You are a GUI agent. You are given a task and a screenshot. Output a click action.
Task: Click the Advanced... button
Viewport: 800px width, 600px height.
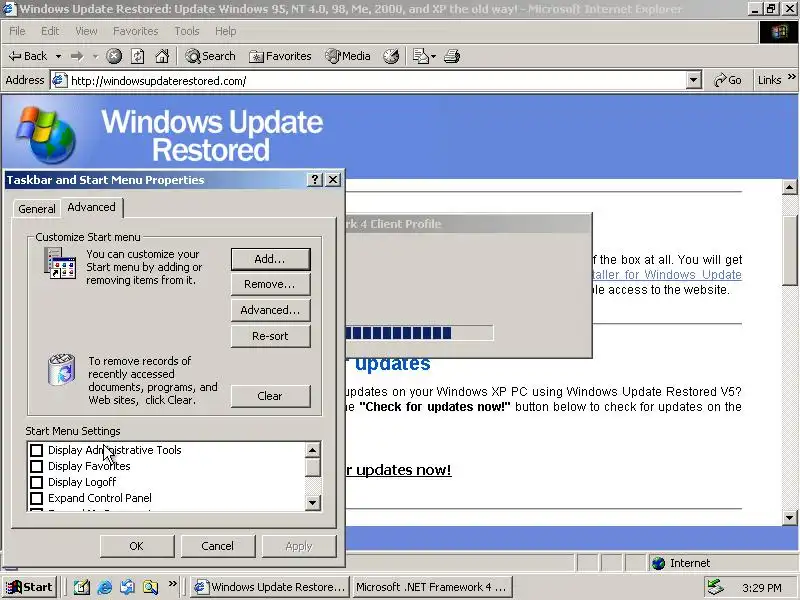(270, 310)
